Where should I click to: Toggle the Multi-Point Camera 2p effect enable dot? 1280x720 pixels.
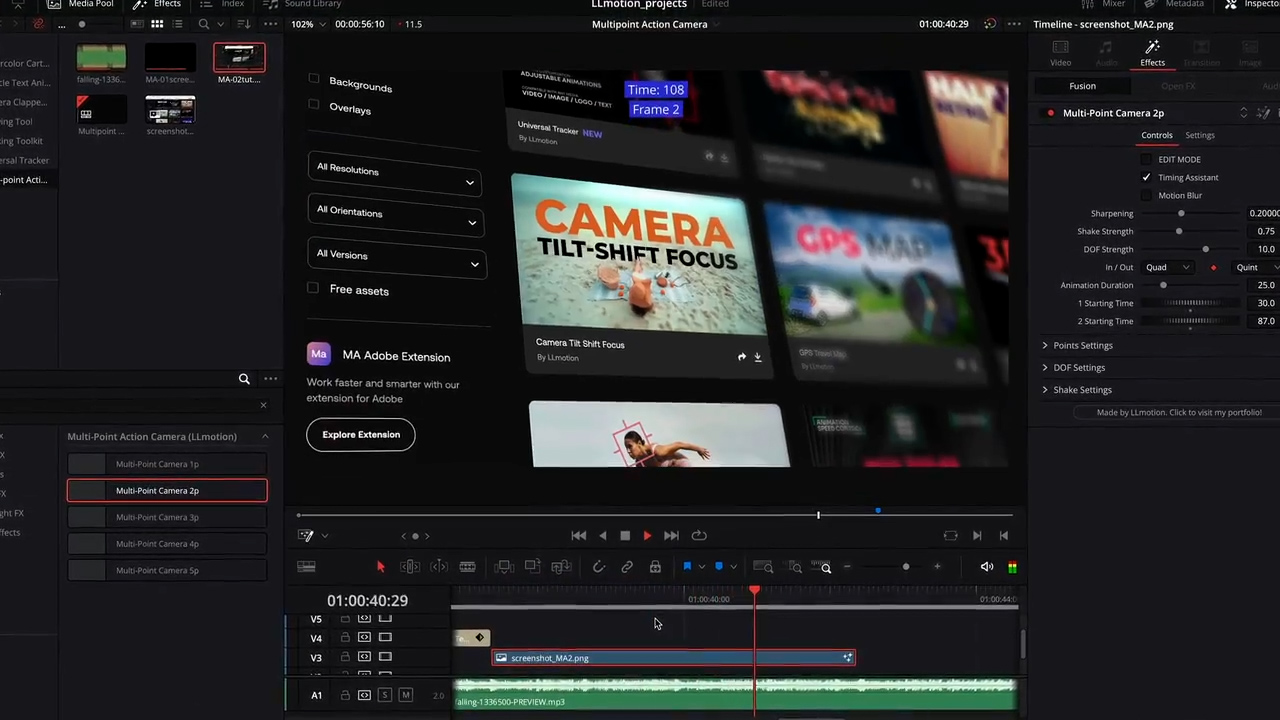1050,113
